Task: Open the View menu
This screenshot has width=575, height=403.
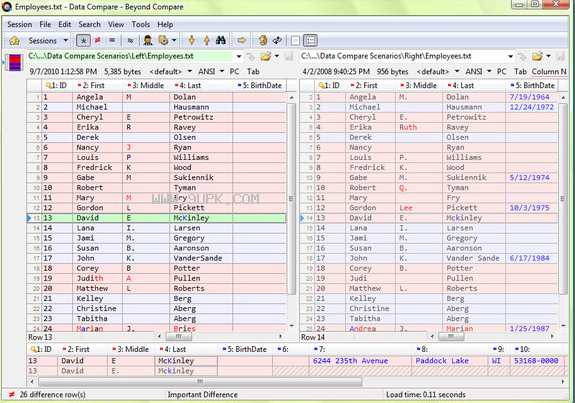Action: 116,25
